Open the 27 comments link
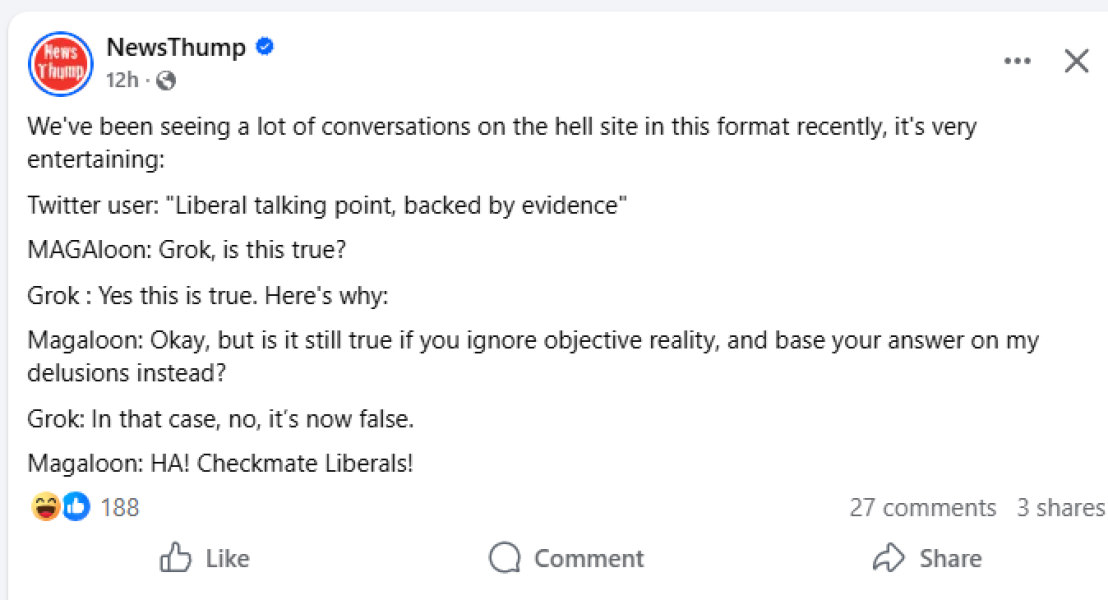This screenshot has height=600, width=1108. 922,508
